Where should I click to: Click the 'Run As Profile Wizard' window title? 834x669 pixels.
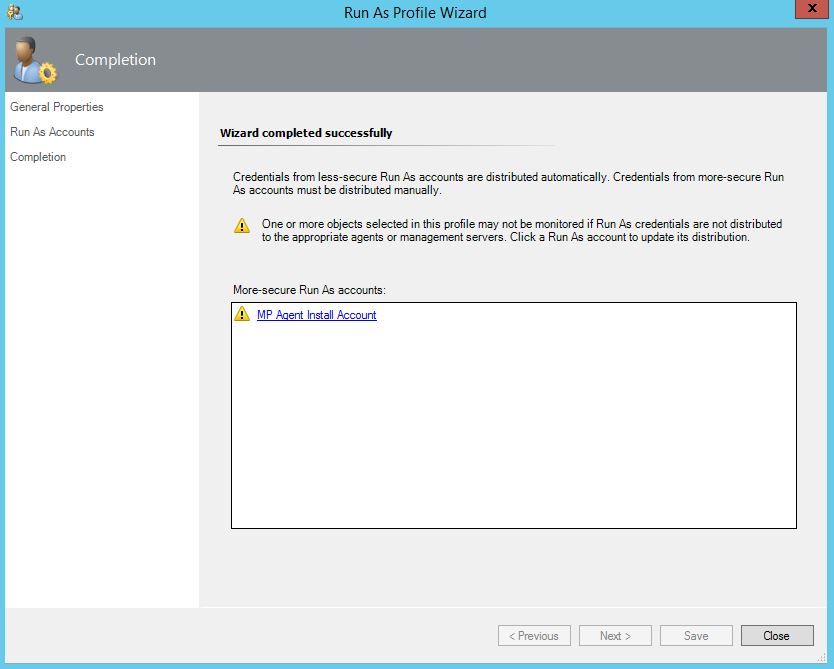coord(416,13)
